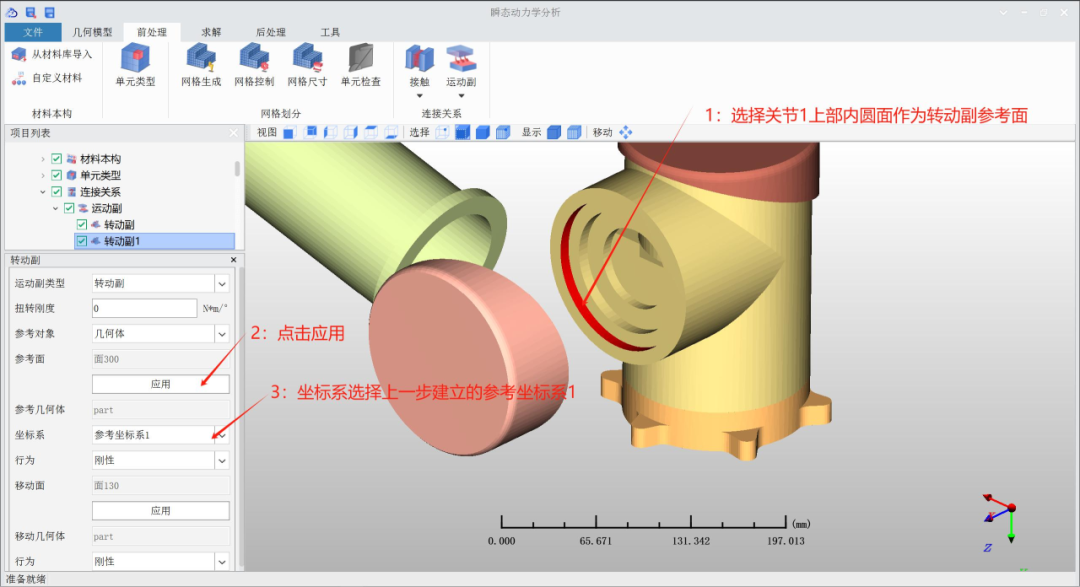Choose the vertex selection mode icon
1080x587 pixels.
tap(442, 132)
